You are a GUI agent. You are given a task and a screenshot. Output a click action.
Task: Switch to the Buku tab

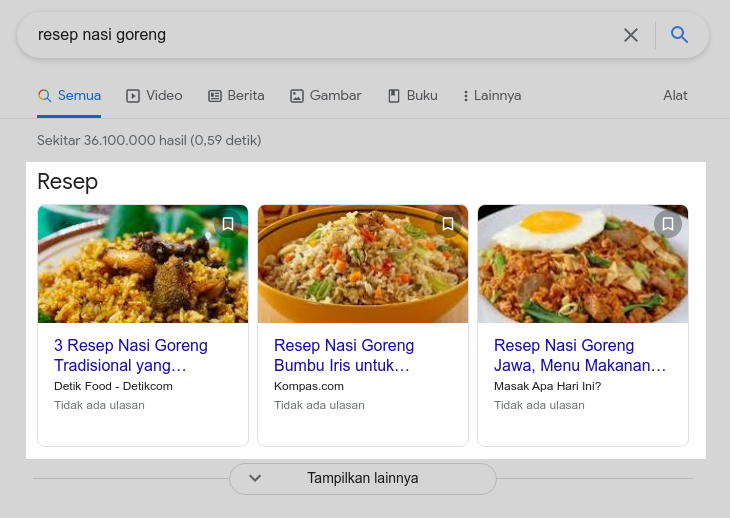412,96
